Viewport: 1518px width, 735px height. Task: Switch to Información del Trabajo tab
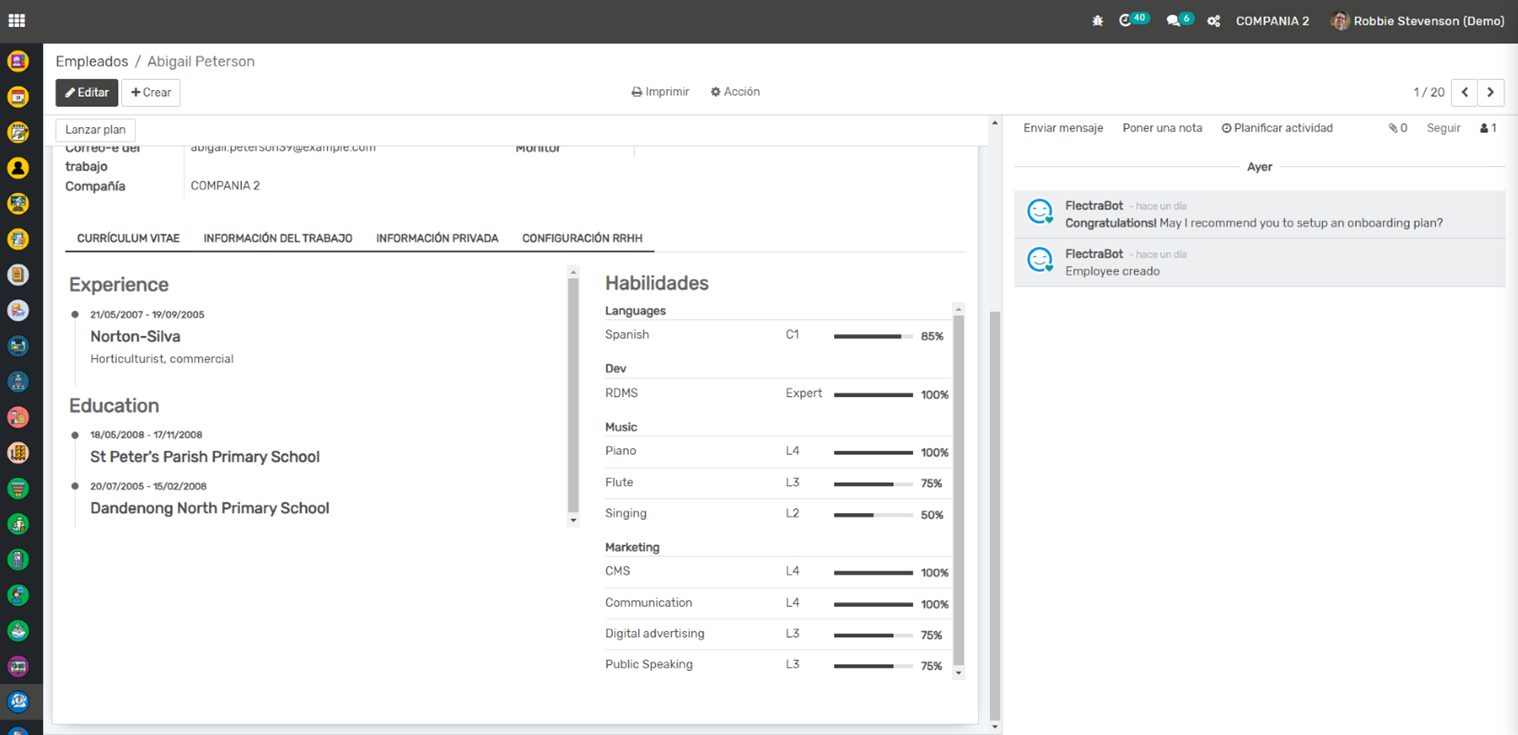click(278, 238)
